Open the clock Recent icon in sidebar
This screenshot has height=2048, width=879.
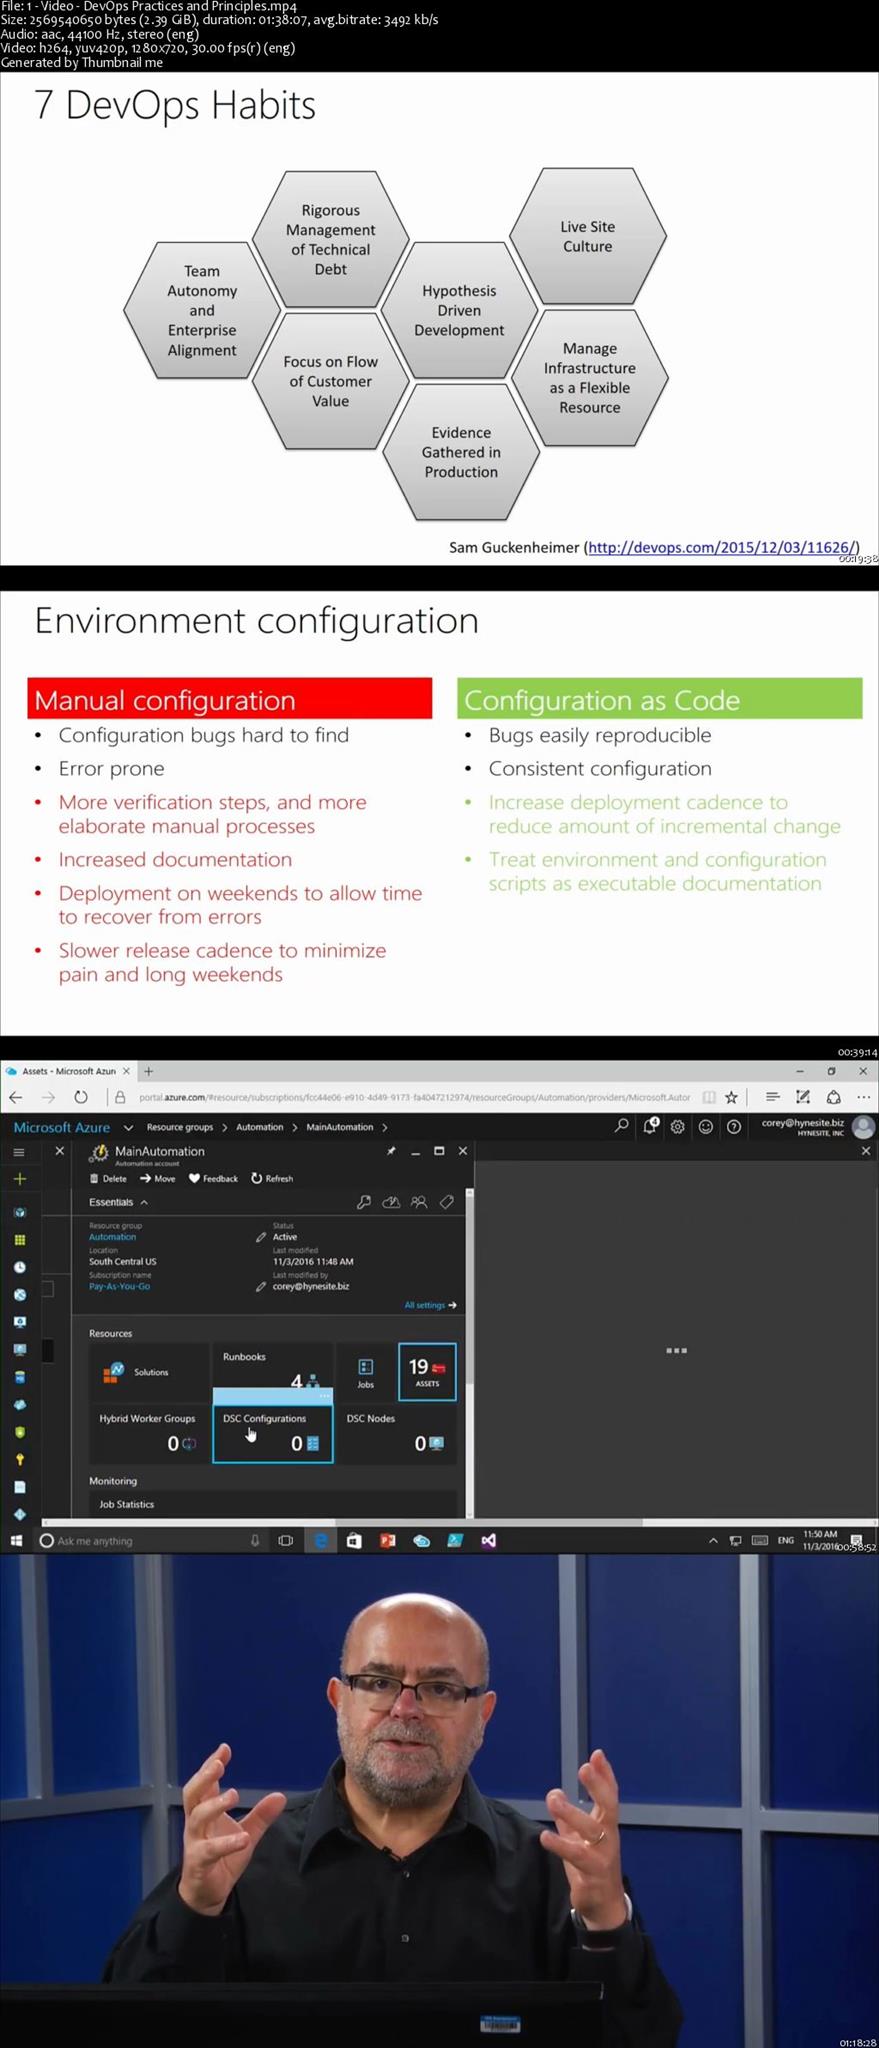19,1267
